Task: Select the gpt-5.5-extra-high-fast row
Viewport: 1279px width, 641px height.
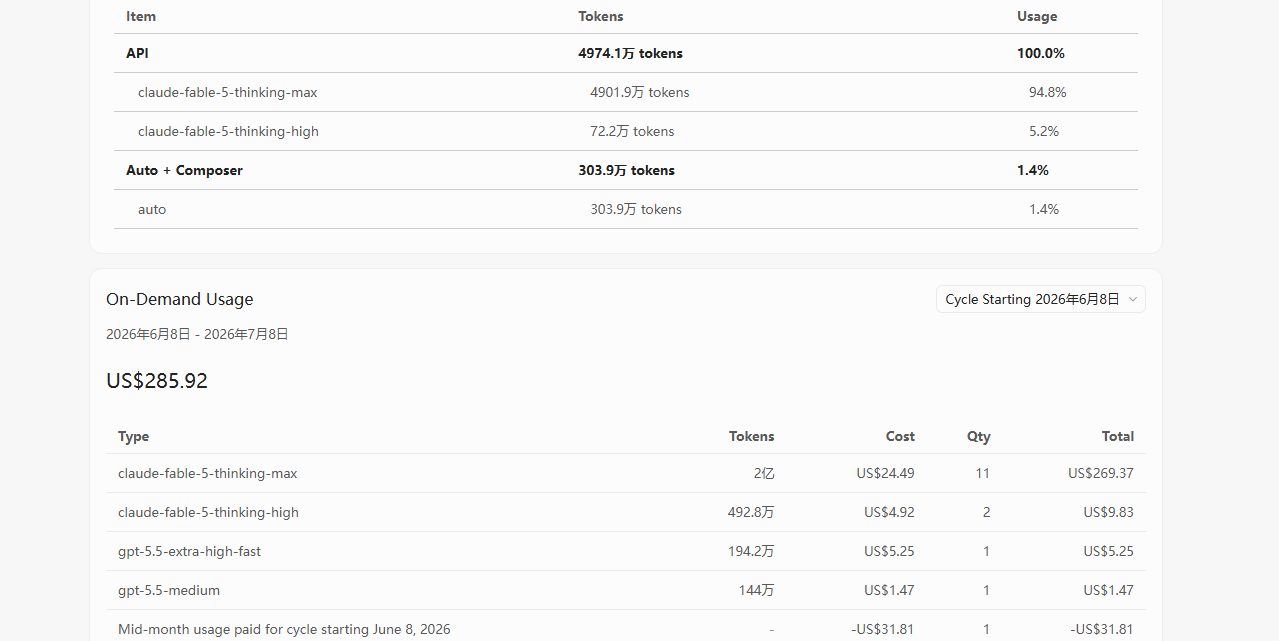Action: pyautogui.click(x=626, y=551)
